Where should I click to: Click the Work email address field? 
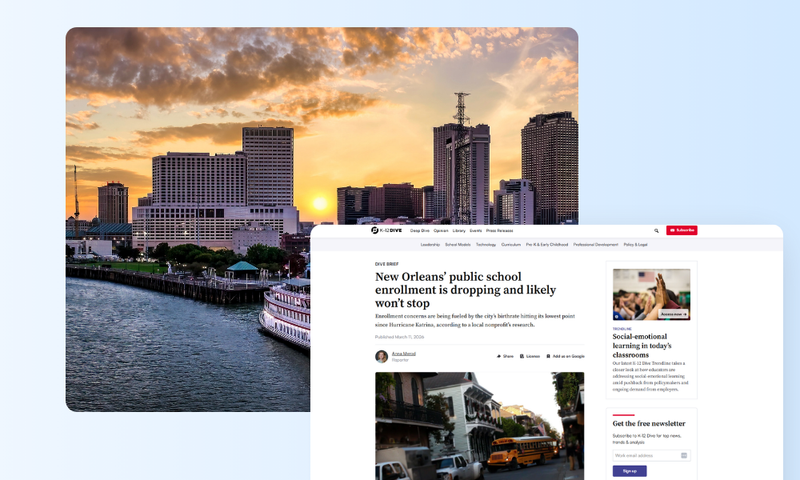coord(651,456)
